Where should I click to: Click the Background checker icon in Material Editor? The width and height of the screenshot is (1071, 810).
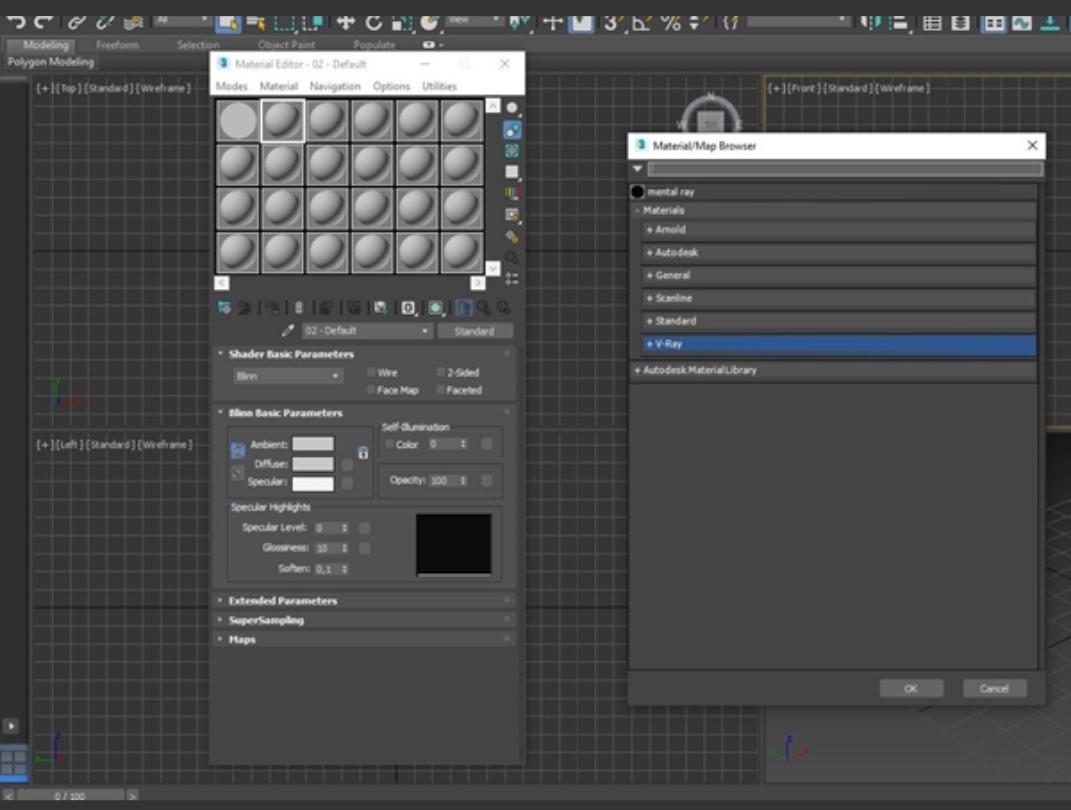click(512, 151)
